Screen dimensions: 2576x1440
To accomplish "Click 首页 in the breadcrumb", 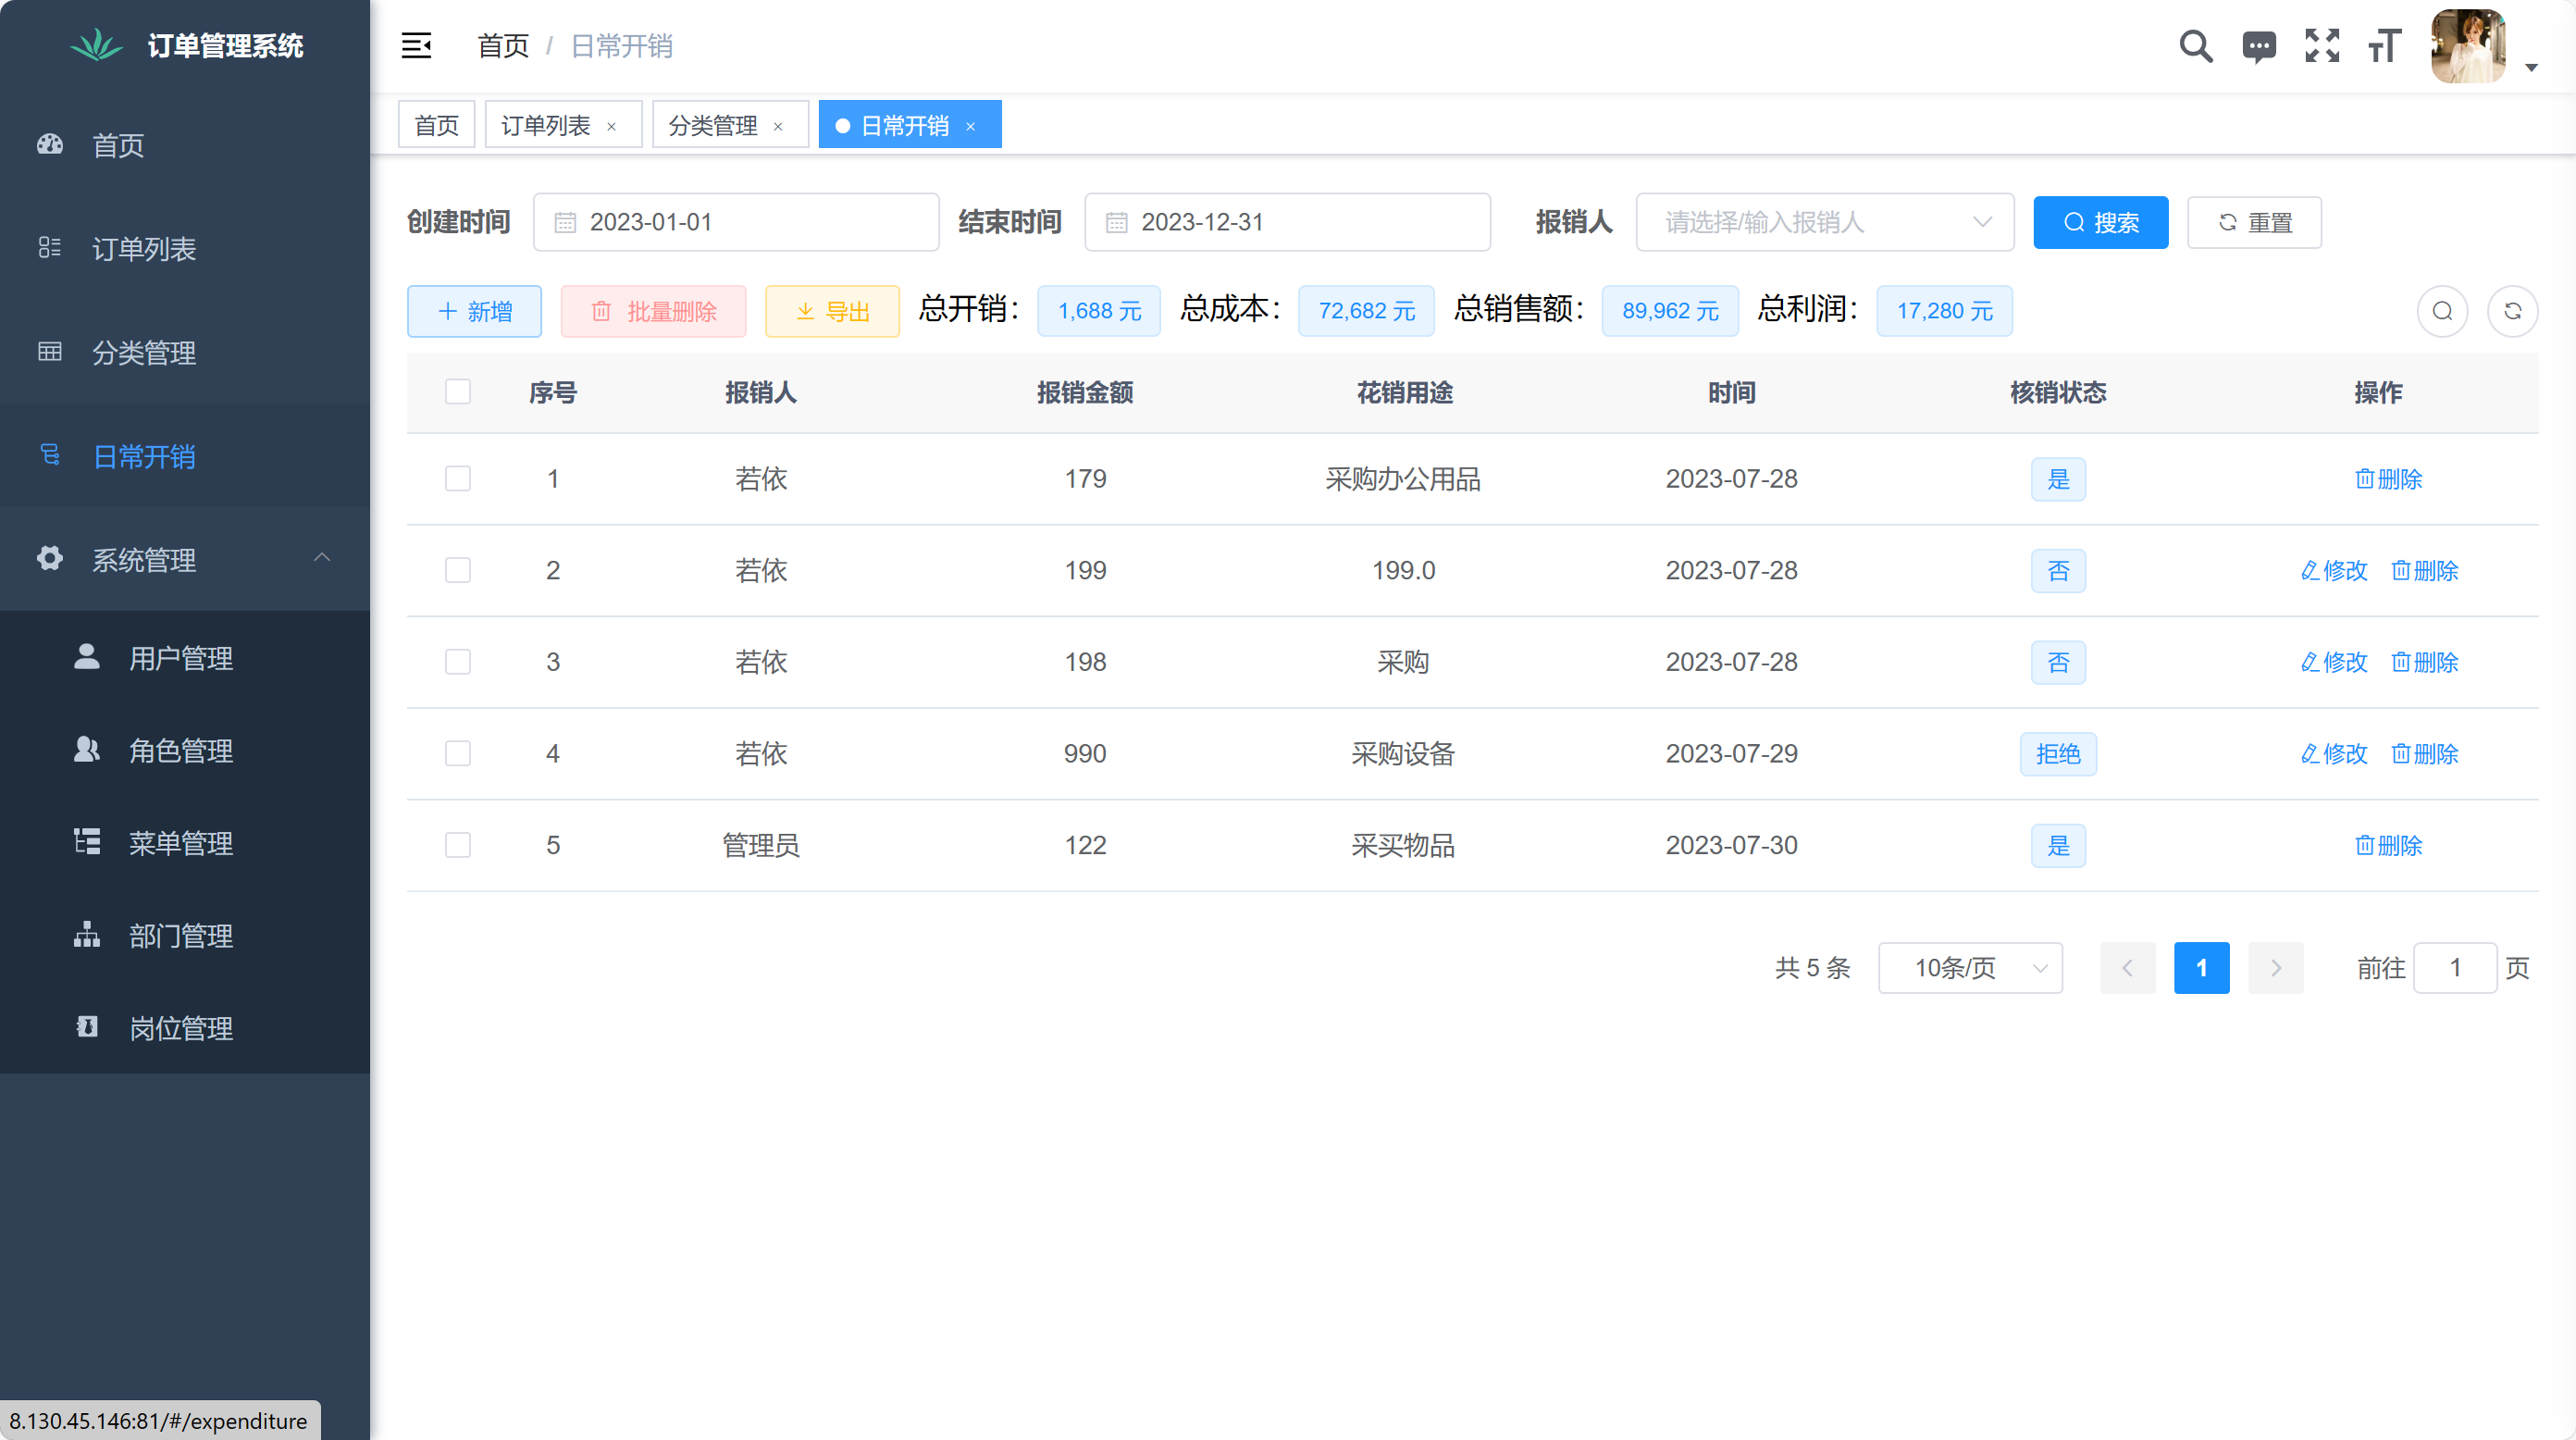I will [x=503, y=46].
